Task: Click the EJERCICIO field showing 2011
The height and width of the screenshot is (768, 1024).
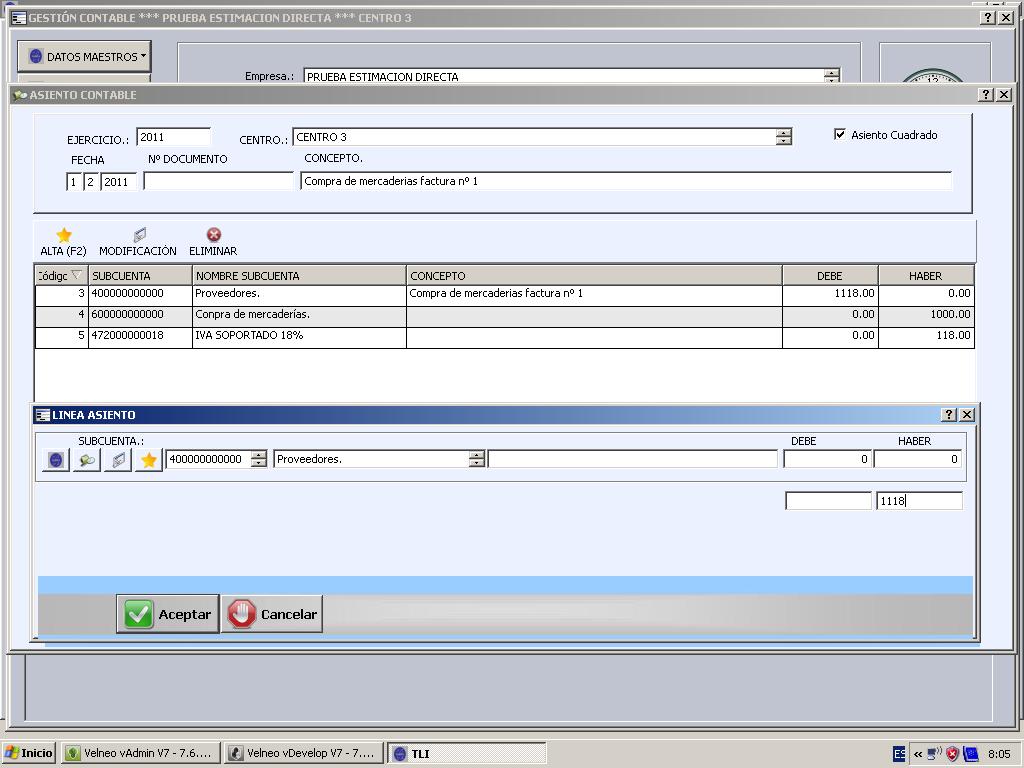Action: pyautogui.click(x=174, y=137)
